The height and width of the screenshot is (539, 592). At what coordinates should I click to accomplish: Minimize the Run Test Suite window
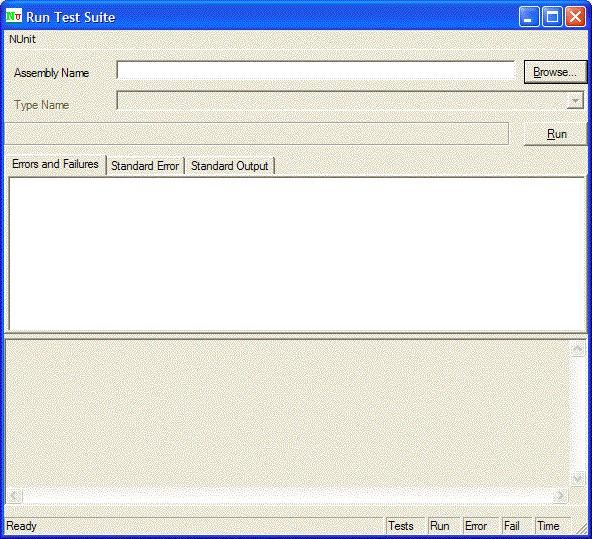click(x=529, y=17)
